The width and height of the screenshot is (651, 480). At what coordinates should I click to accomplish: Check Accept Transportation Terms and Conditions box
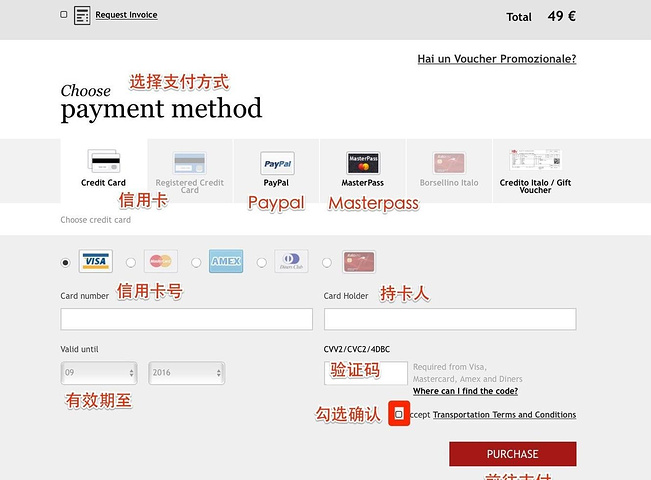pos(399,414)
